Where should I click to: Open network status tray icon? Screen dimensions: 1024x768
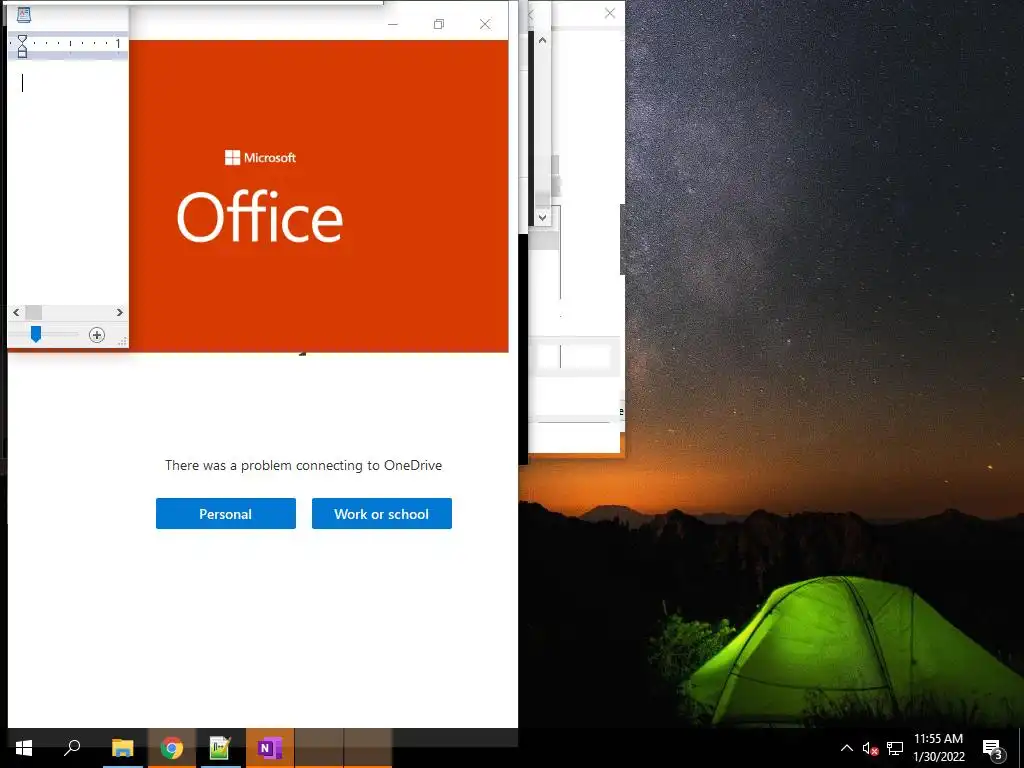(895, 748)
